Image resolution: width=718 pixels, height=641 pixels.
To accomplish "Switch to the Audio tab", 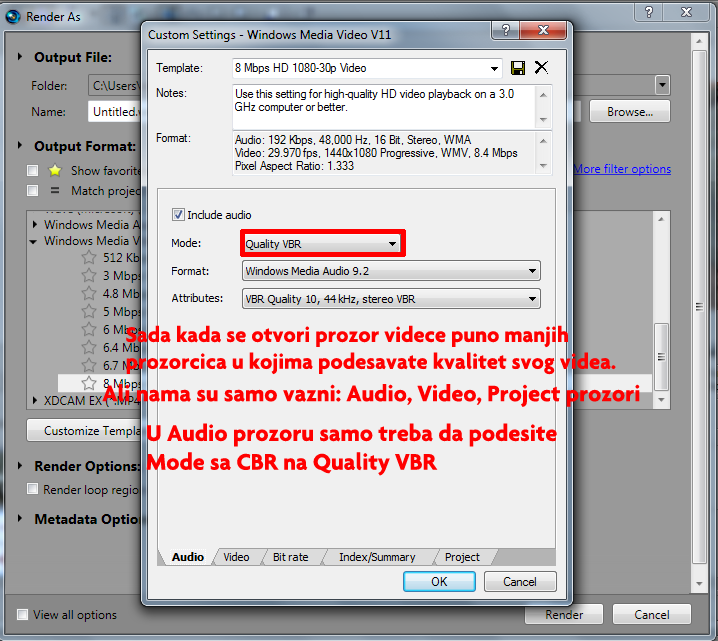I will tap(188, 557).
